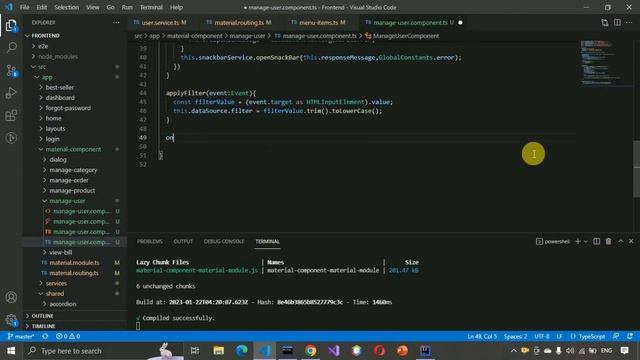Open File Explorer from the taskbar
The height and width of the screenshot is (360, 640).
point(219,351)
